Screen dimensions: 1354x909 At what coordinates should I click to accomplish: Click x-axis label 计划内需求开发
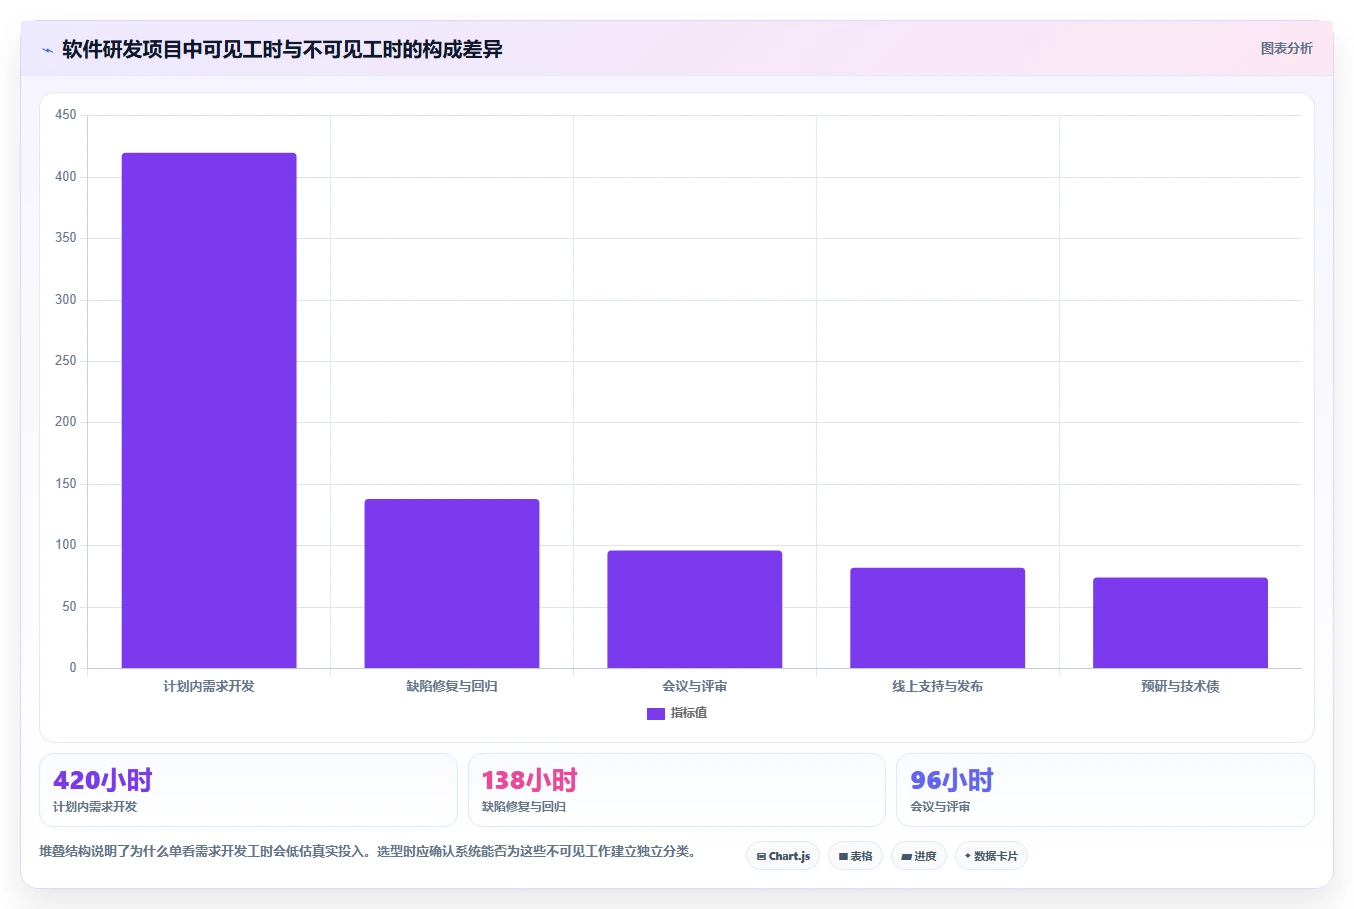click(x=209, y=686)
